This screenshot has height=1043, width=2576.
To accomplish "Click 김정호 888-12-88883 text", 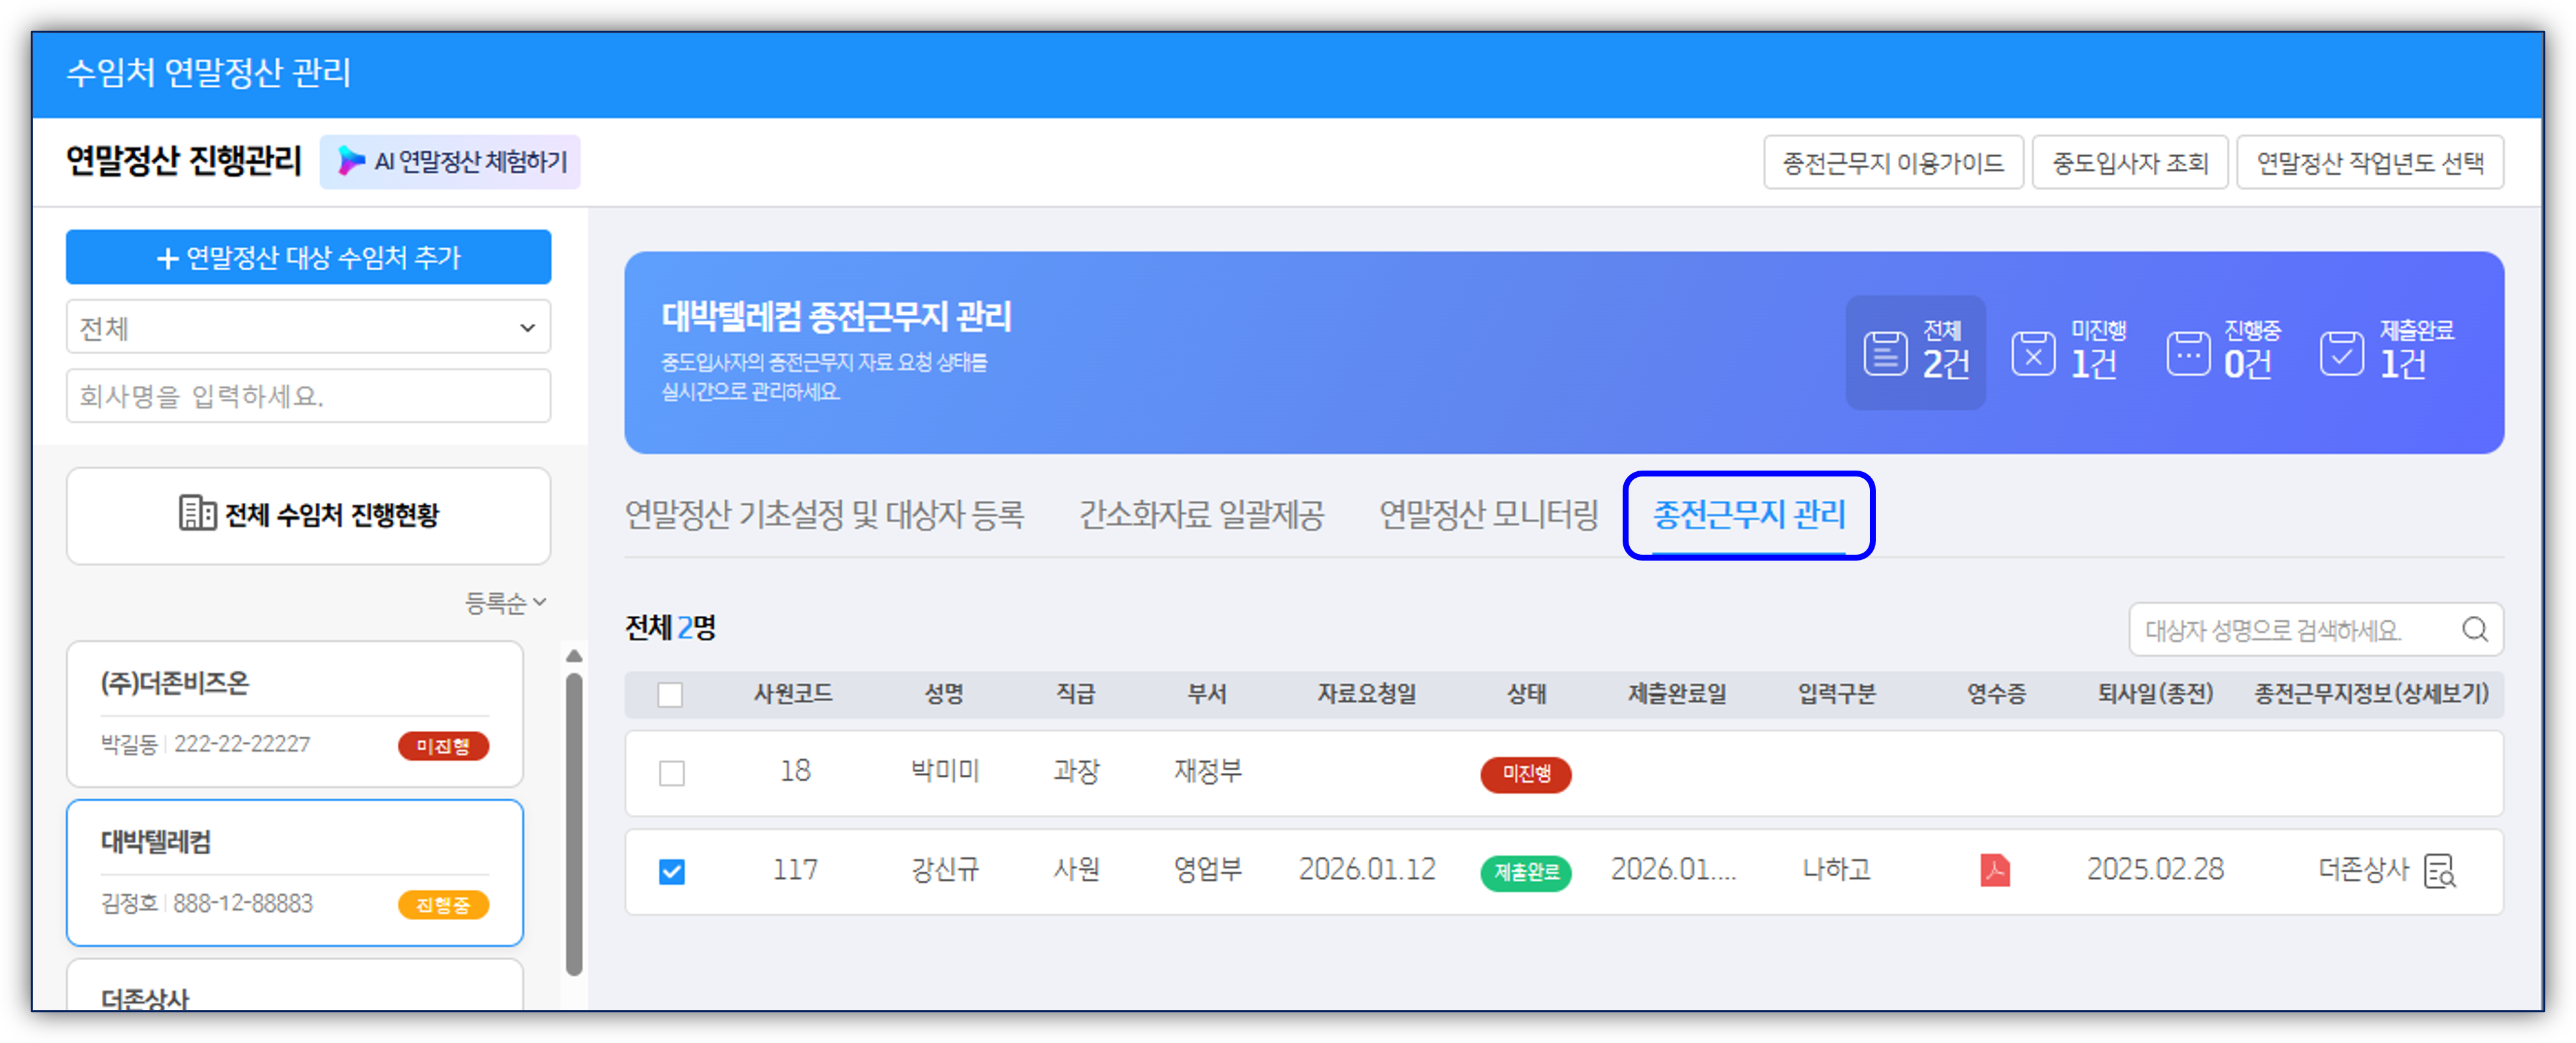I will 207,903.
